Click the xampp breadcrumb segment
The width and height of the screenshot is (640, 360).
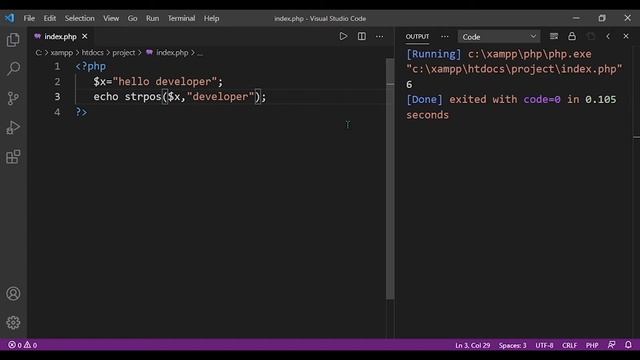[62, 53]
